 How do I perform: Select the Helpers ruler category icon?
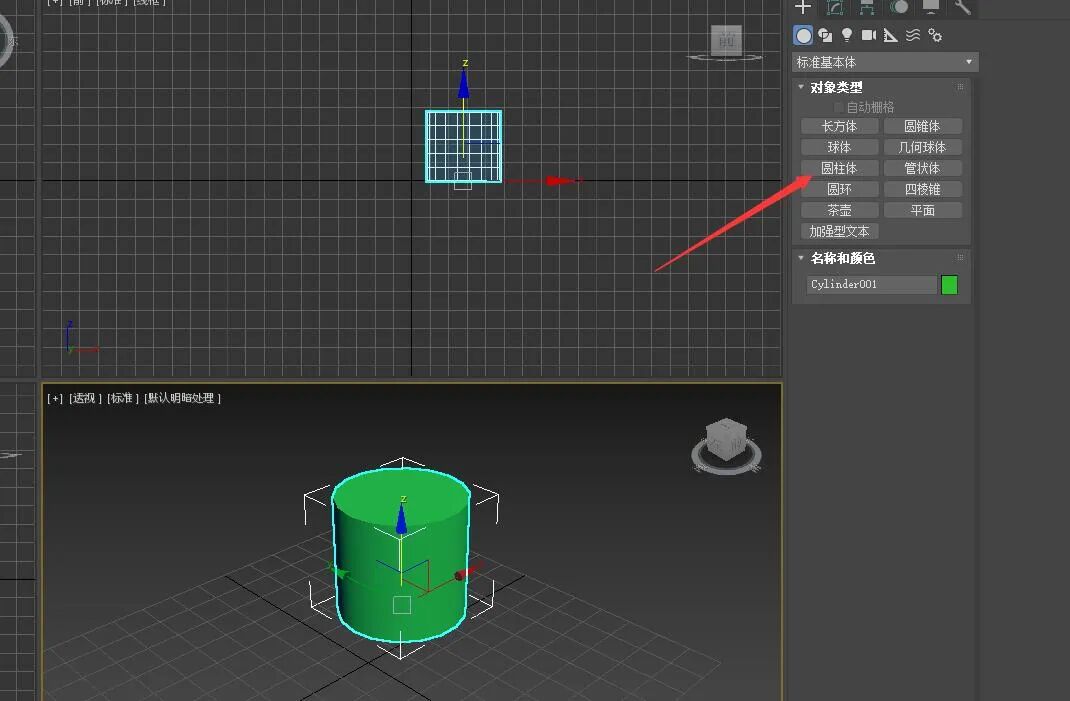point(891,35)
